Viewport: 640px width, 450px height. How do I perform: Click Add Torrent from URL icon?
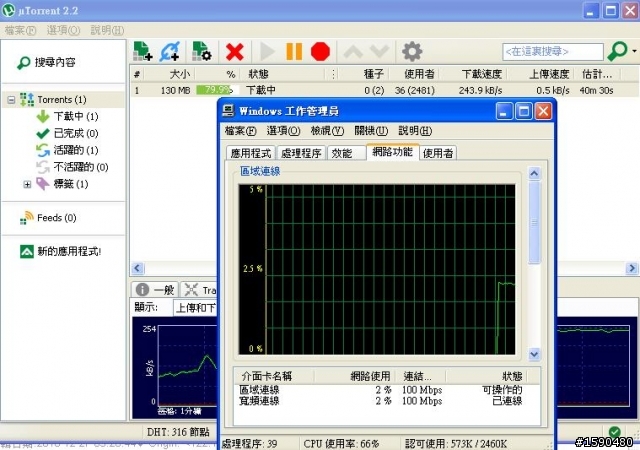[170, 51]
